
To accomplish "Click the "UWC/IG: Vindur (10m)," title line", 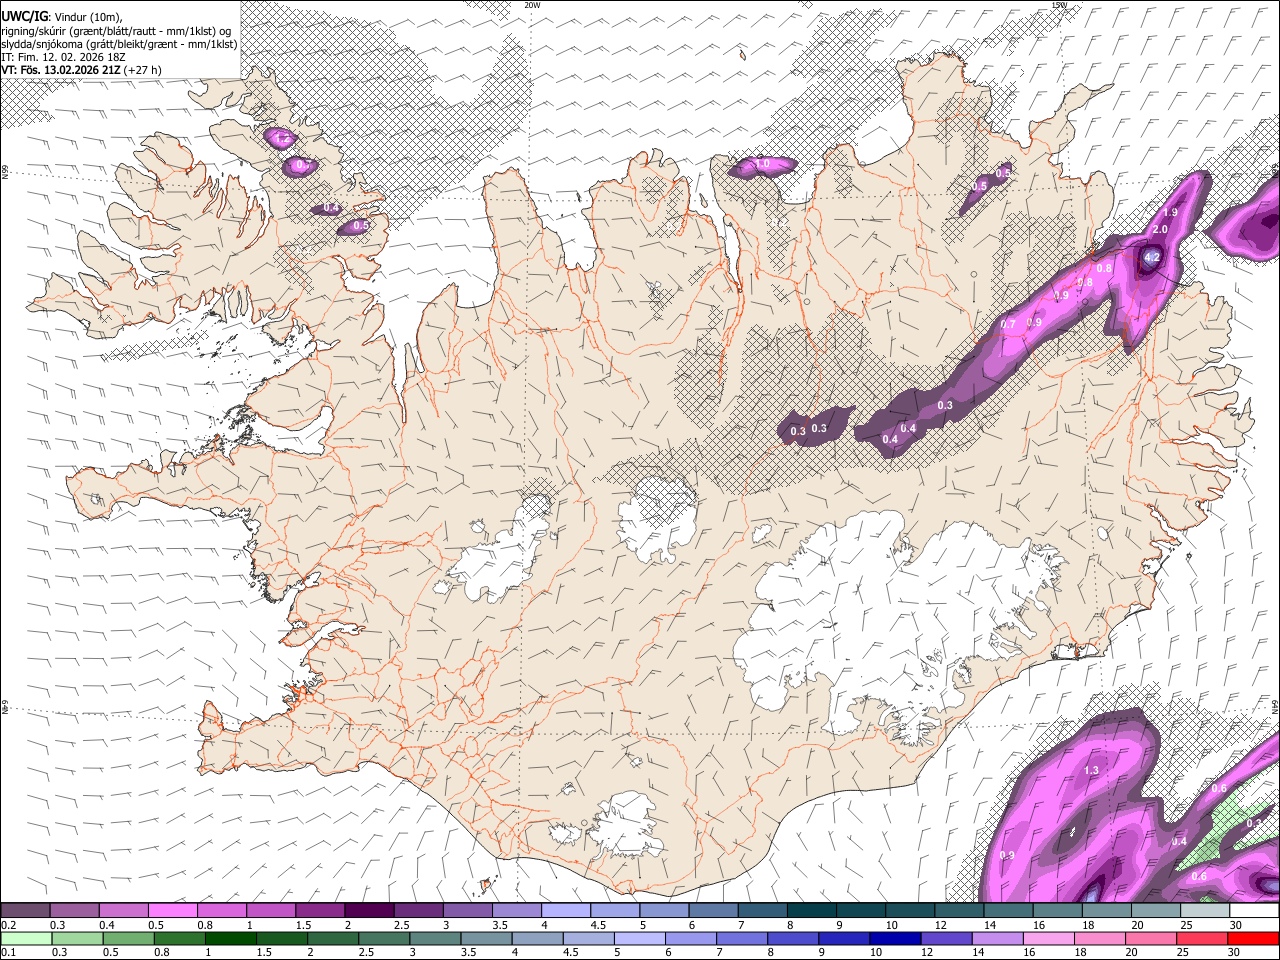I will click(62, 17).
